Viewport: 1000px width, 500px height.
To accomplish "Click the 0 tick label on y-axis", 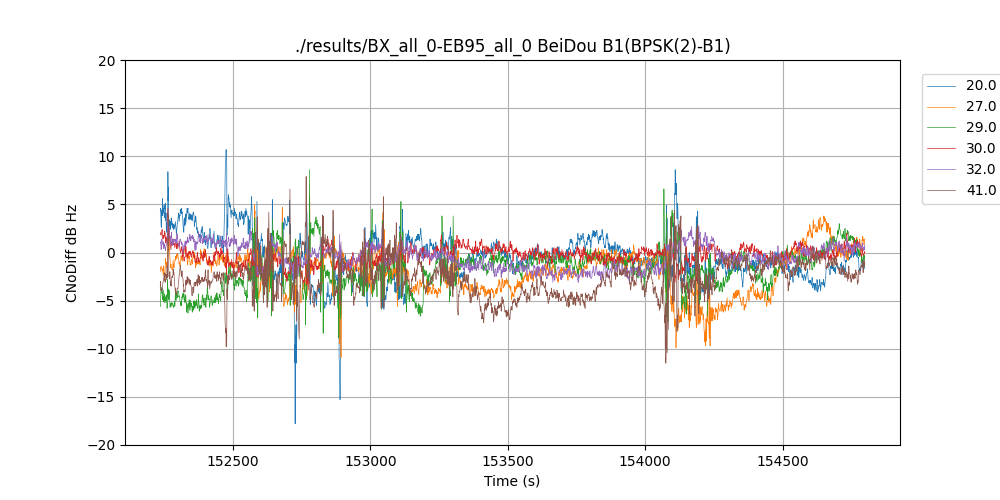I will tap(112, 253).
